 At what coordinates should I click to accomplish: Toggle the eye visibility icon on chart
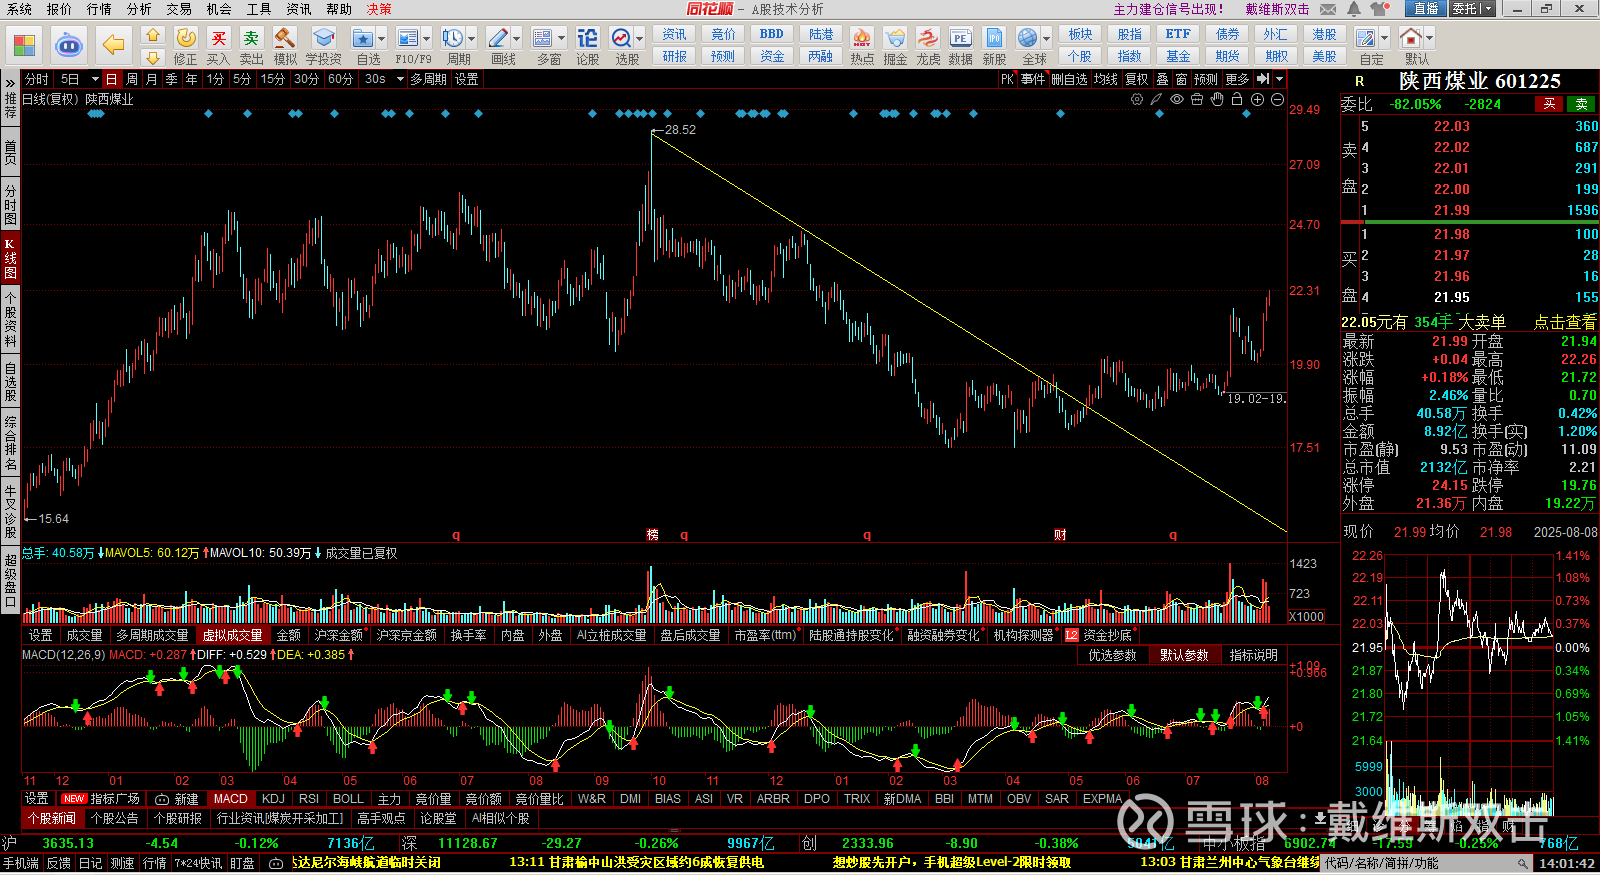(x=1177, y=99)
